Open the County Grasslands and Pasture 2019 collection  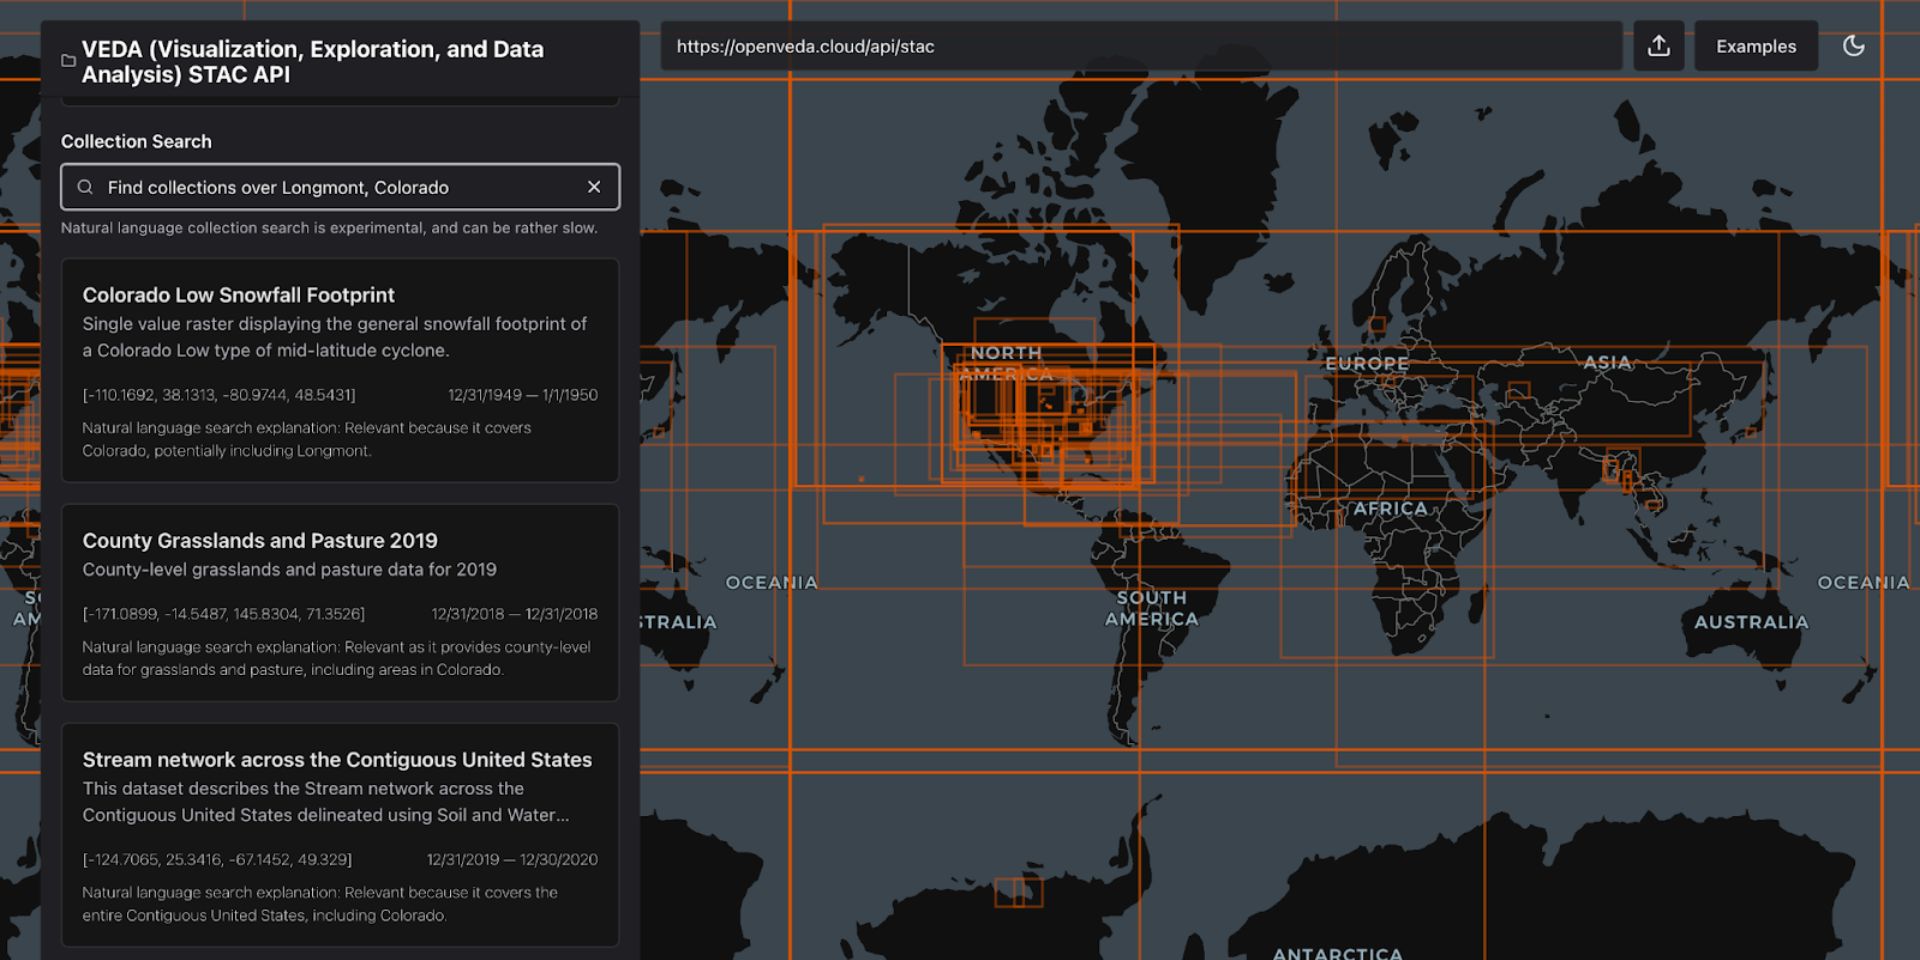click(x=340, y=600)
